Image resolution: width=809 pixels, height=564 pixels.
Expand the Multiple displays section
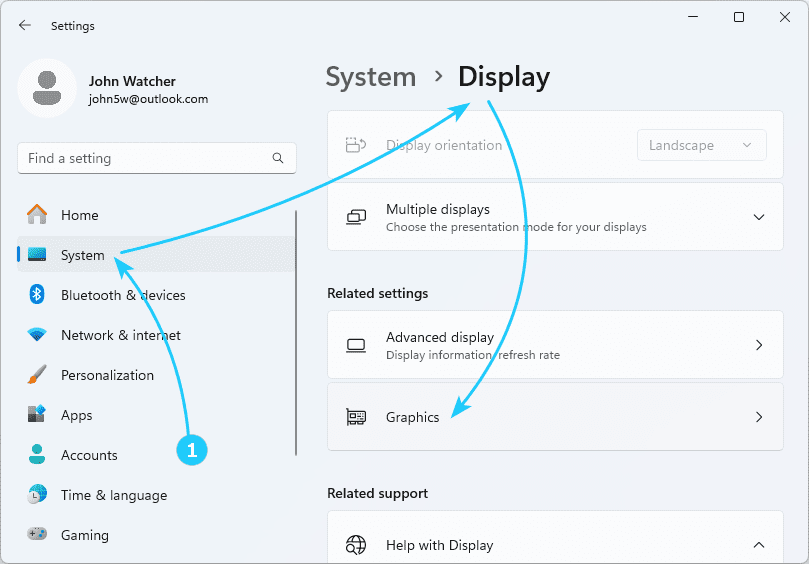click(x=758, y=217)
